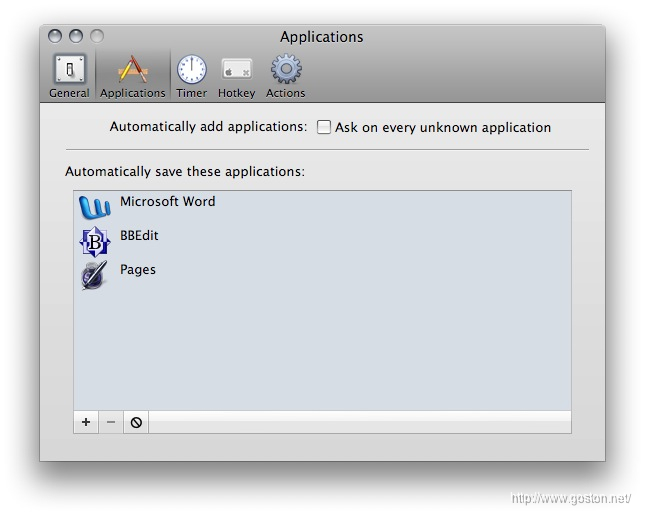Click empty space in the applications list
Viewport: 645px width, 516px height.
tap(320, 350)
